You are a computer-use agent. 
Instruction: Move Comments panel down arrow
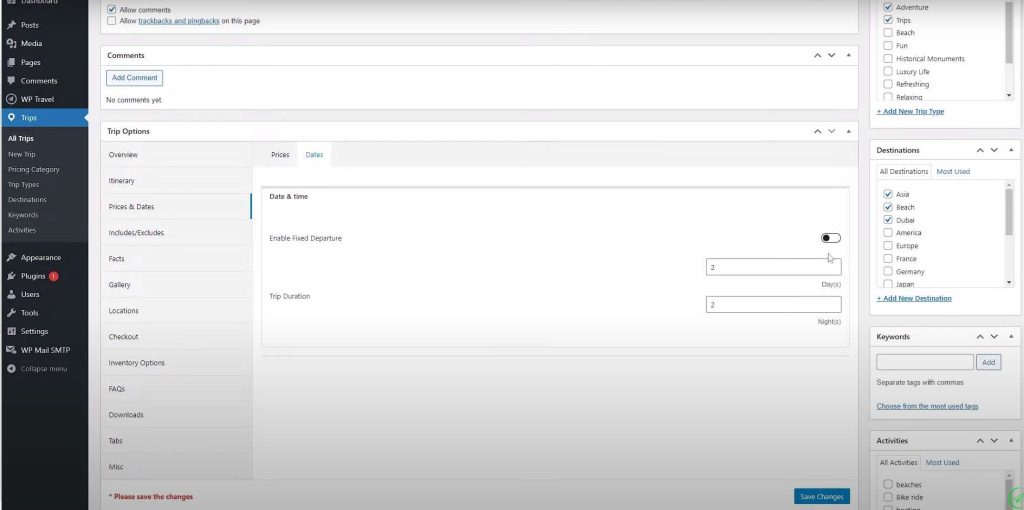[831, 56]
